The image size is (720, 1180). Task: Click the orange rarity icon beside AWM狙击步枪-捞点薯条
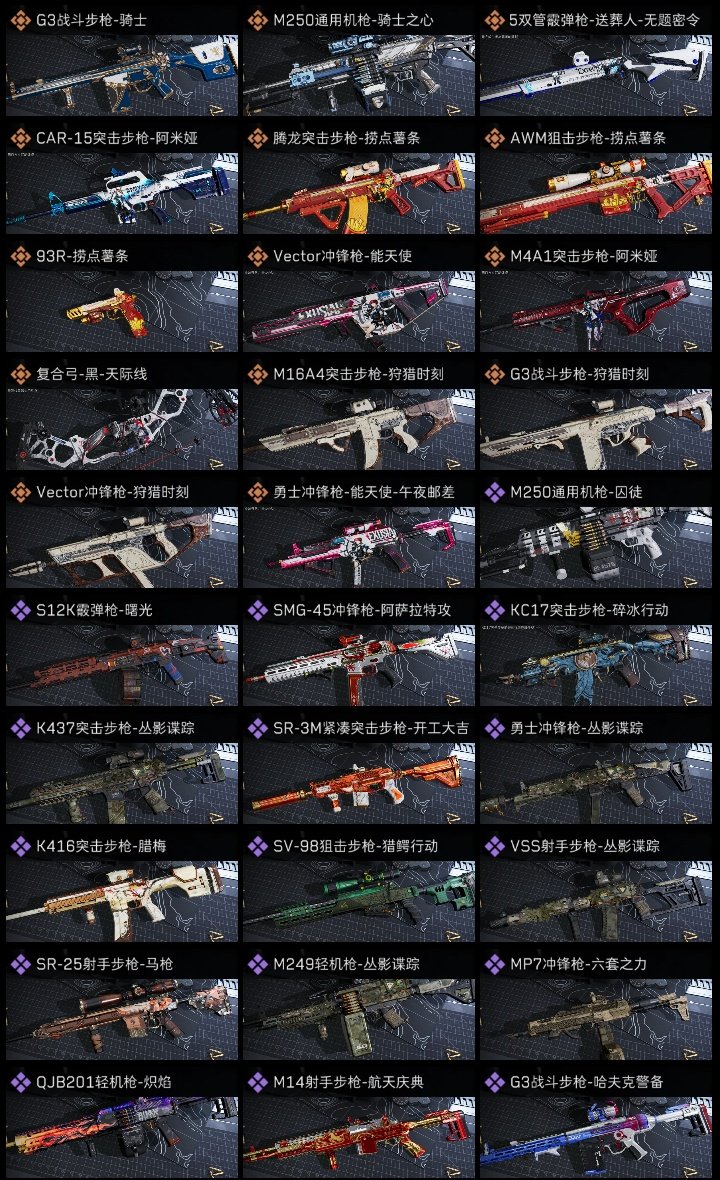pyautogui.click(x=494, y=138)
